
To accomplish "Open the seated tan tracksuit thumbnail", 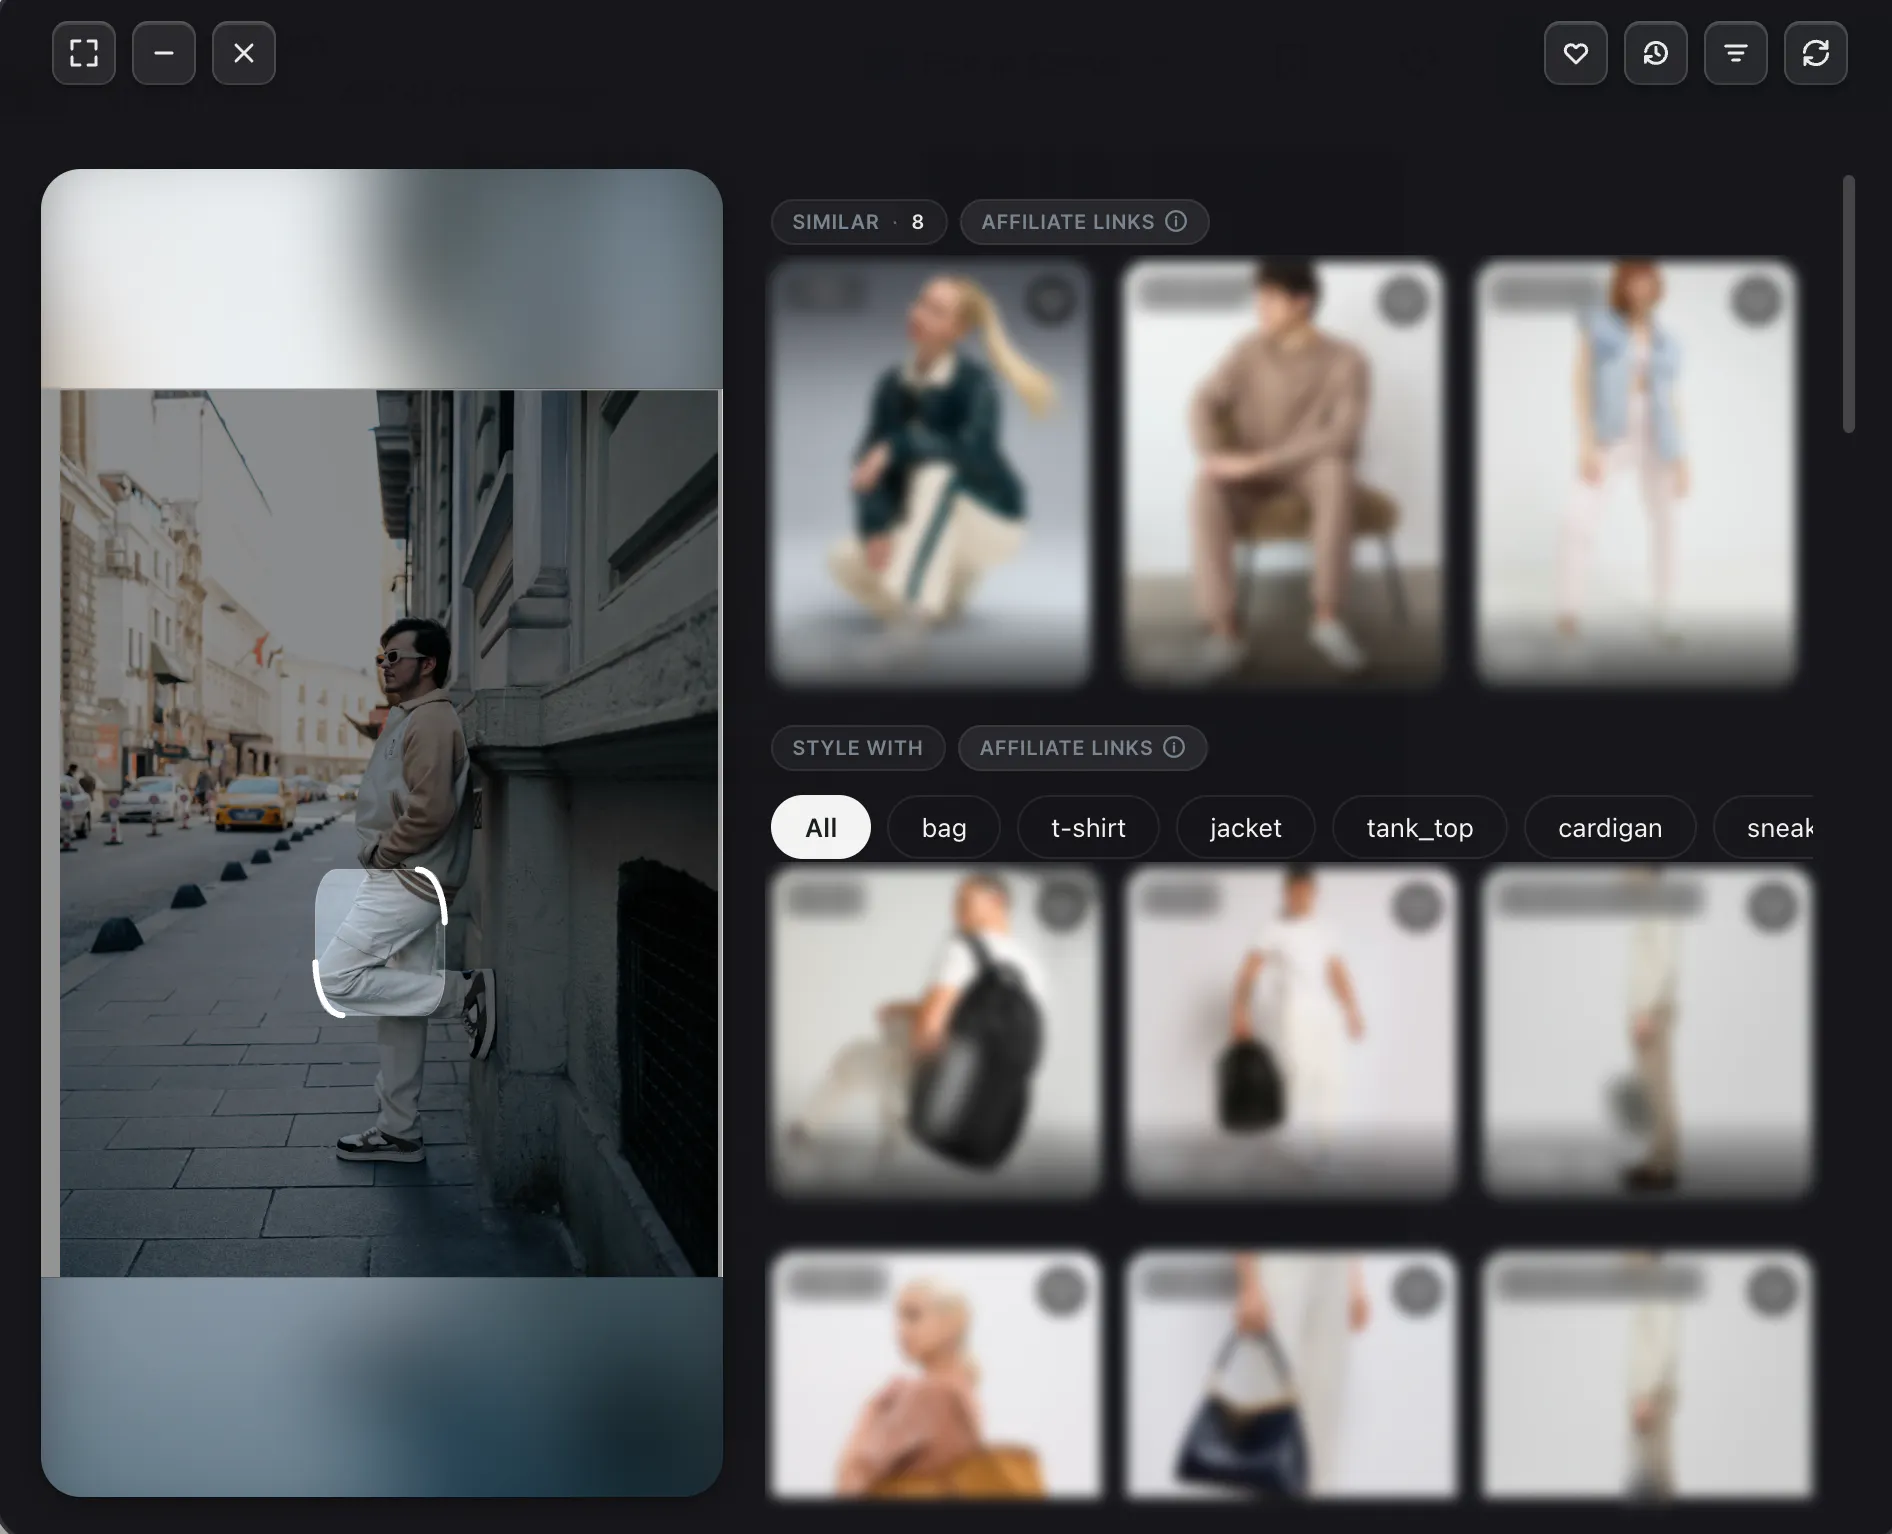I will click(x=1283, y=472).
